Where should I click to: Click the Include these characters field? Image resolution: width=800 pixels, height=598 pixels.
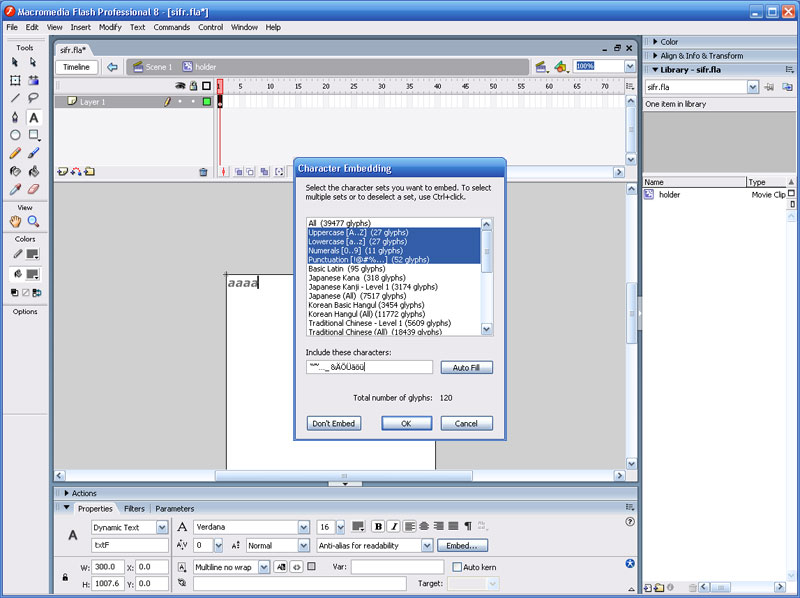pyautogui.click(x=369, y=367)
